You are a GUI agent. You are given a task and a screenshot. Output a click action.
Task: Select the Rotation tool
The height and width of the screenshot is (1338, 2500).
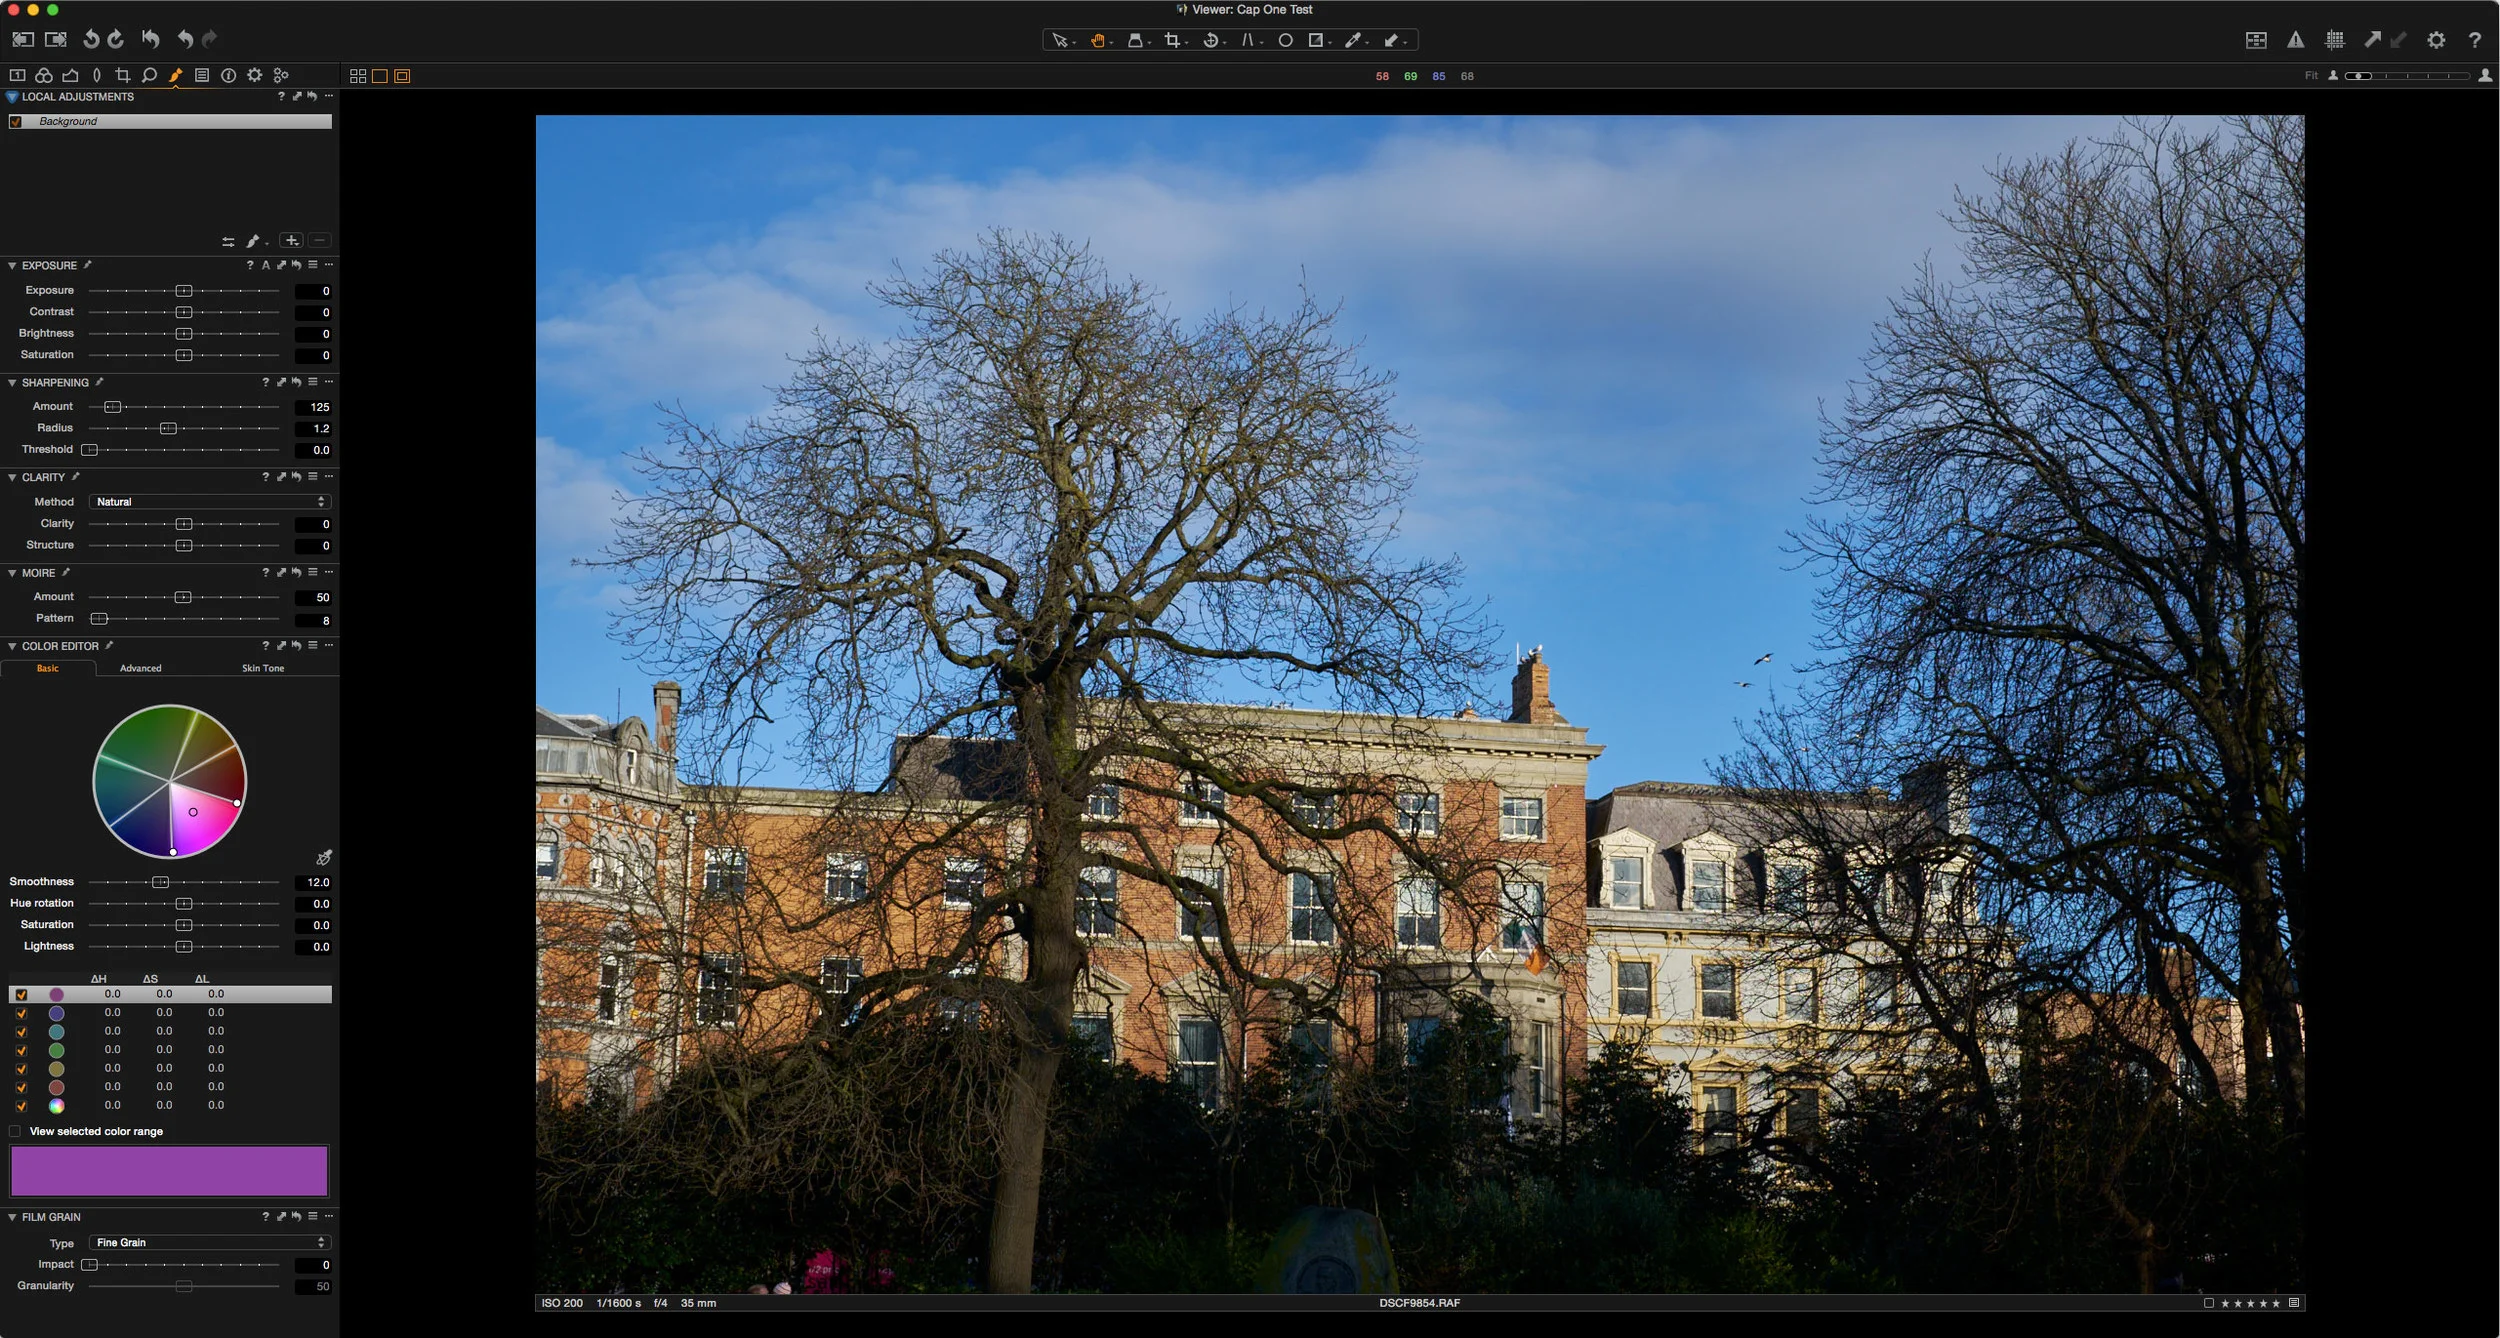tap(1210, 40)
